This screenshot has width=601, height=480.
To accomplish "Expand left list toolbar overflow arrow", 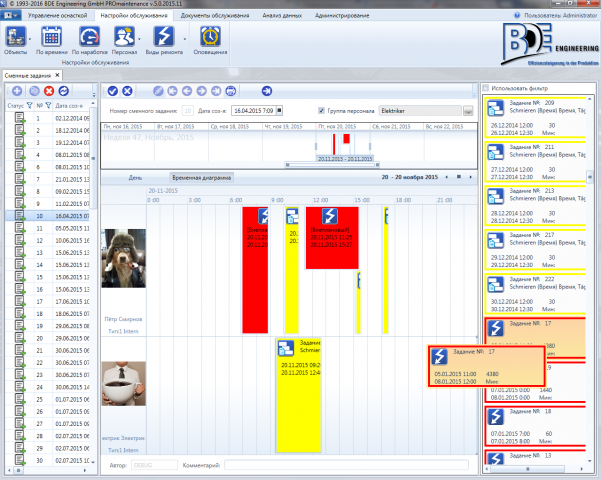I will pyautogui.click(x=94, y=94).
